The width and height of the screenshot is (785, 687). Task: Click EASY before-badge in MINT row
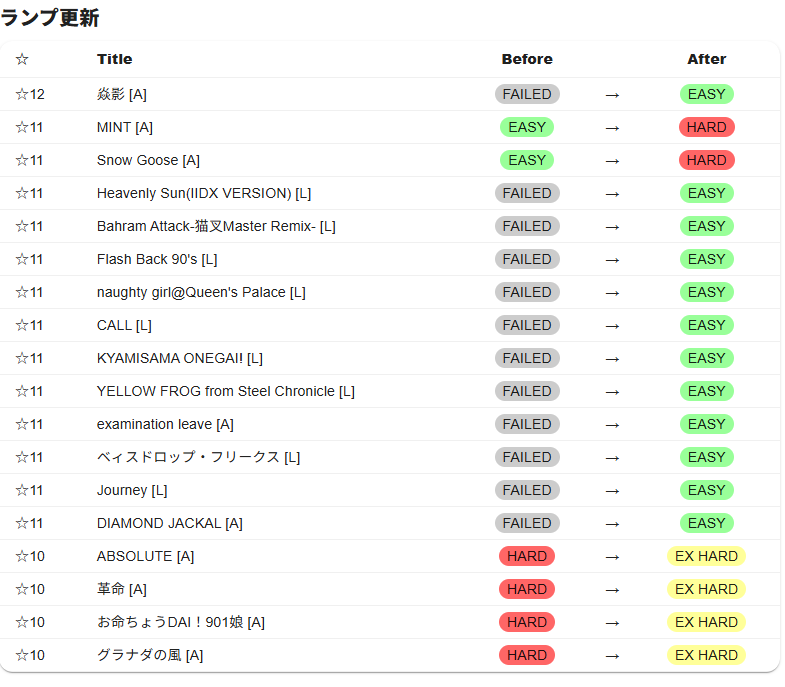click(527, 127)
